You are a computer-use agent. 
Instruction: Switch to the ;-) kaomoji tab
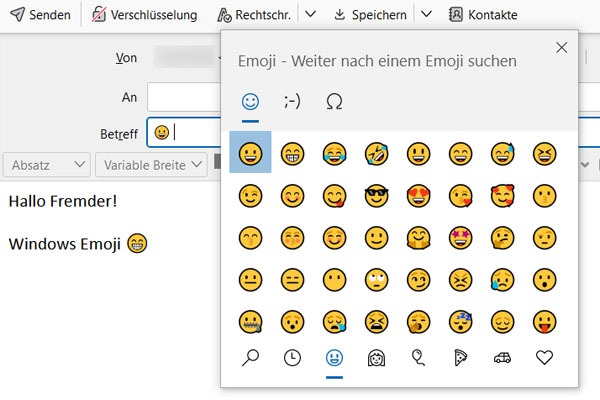292,102
